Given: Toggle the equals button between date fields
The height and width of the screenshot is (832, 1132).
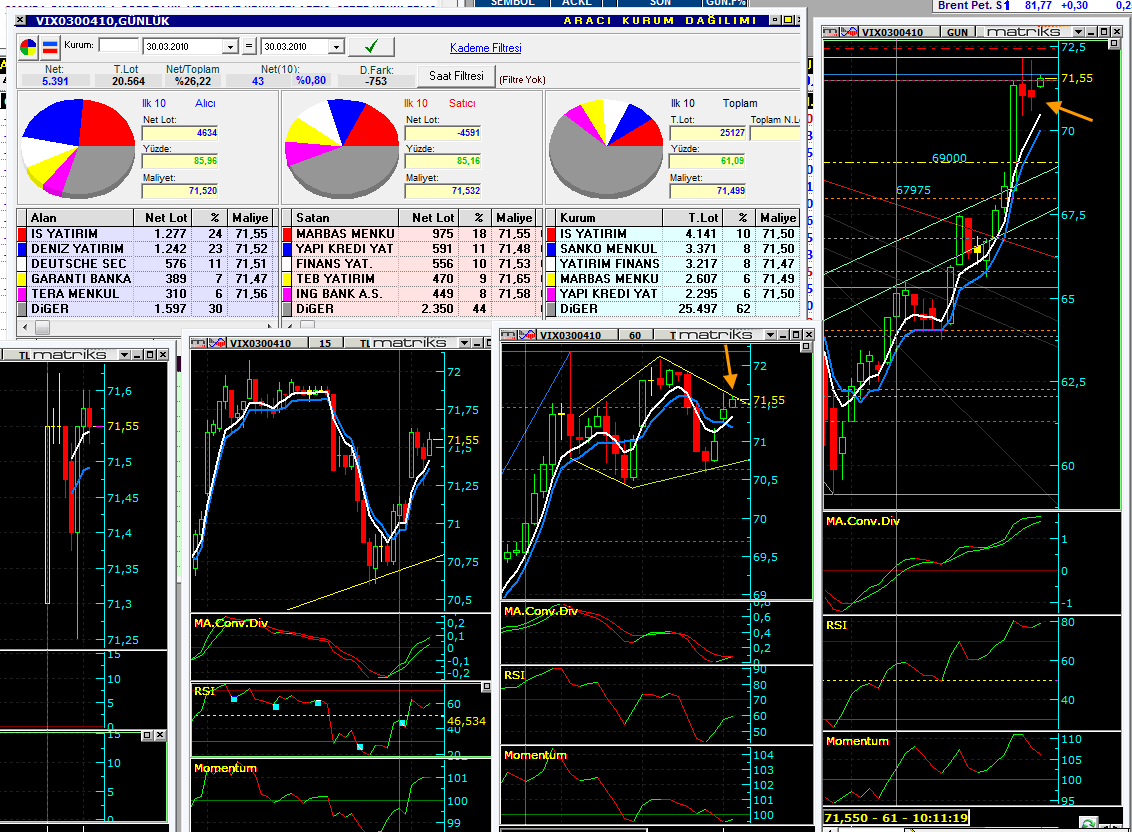Looking at the screenshot, I should click(248, 46).
